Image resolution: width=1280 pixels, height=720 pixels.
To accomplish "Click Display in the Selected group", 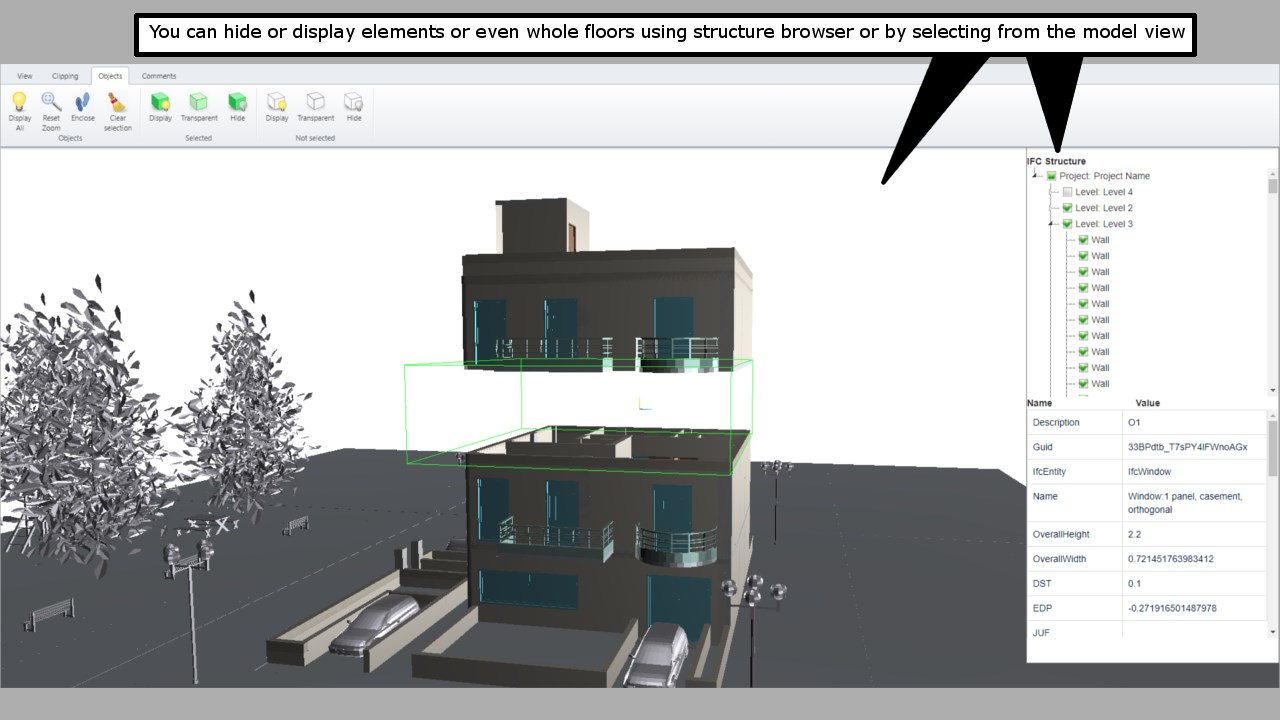I will click(160, 105).
